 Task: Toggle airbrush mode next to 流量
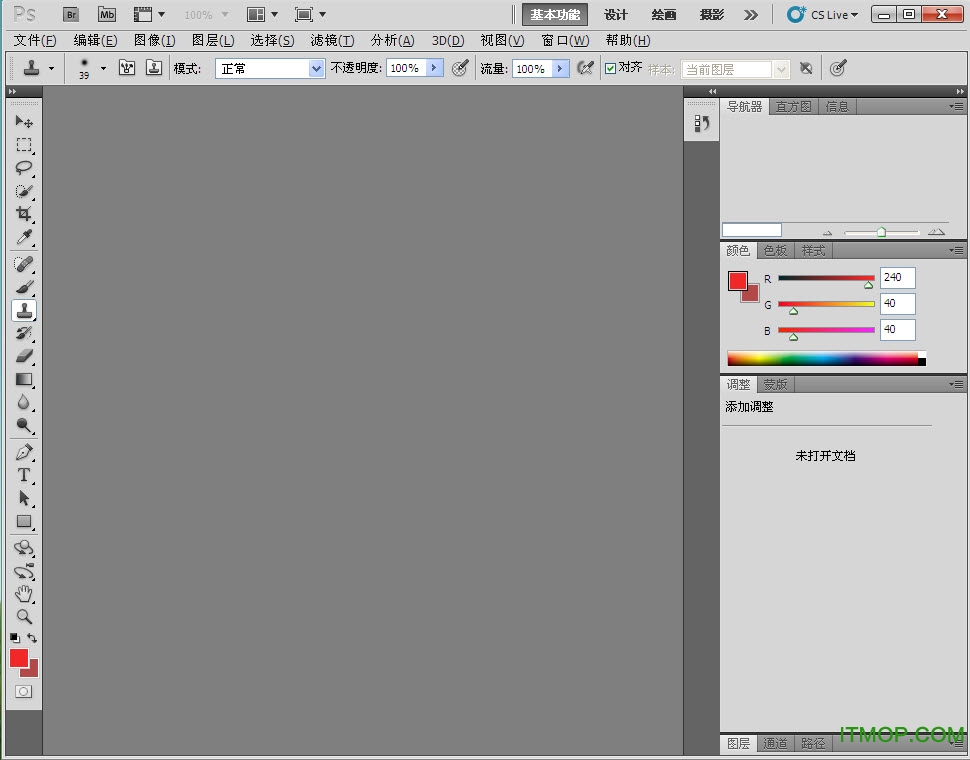[585, 67]
